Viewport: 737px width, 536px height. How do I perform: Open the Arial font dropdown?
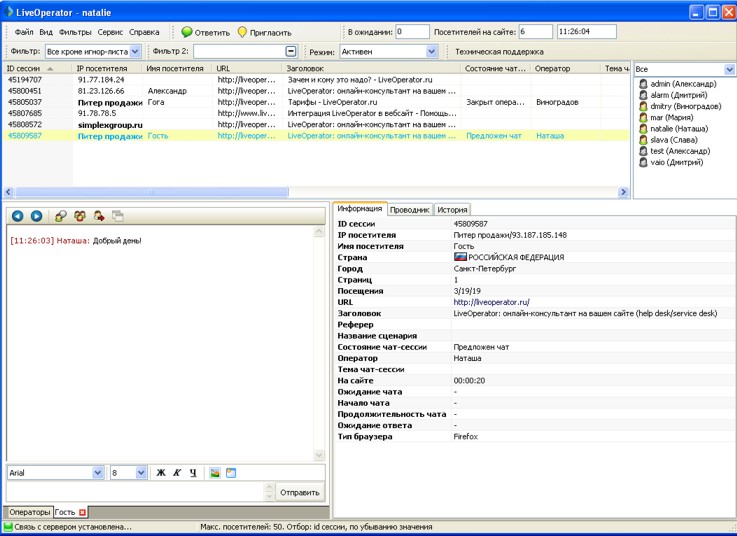pos(97,473)
